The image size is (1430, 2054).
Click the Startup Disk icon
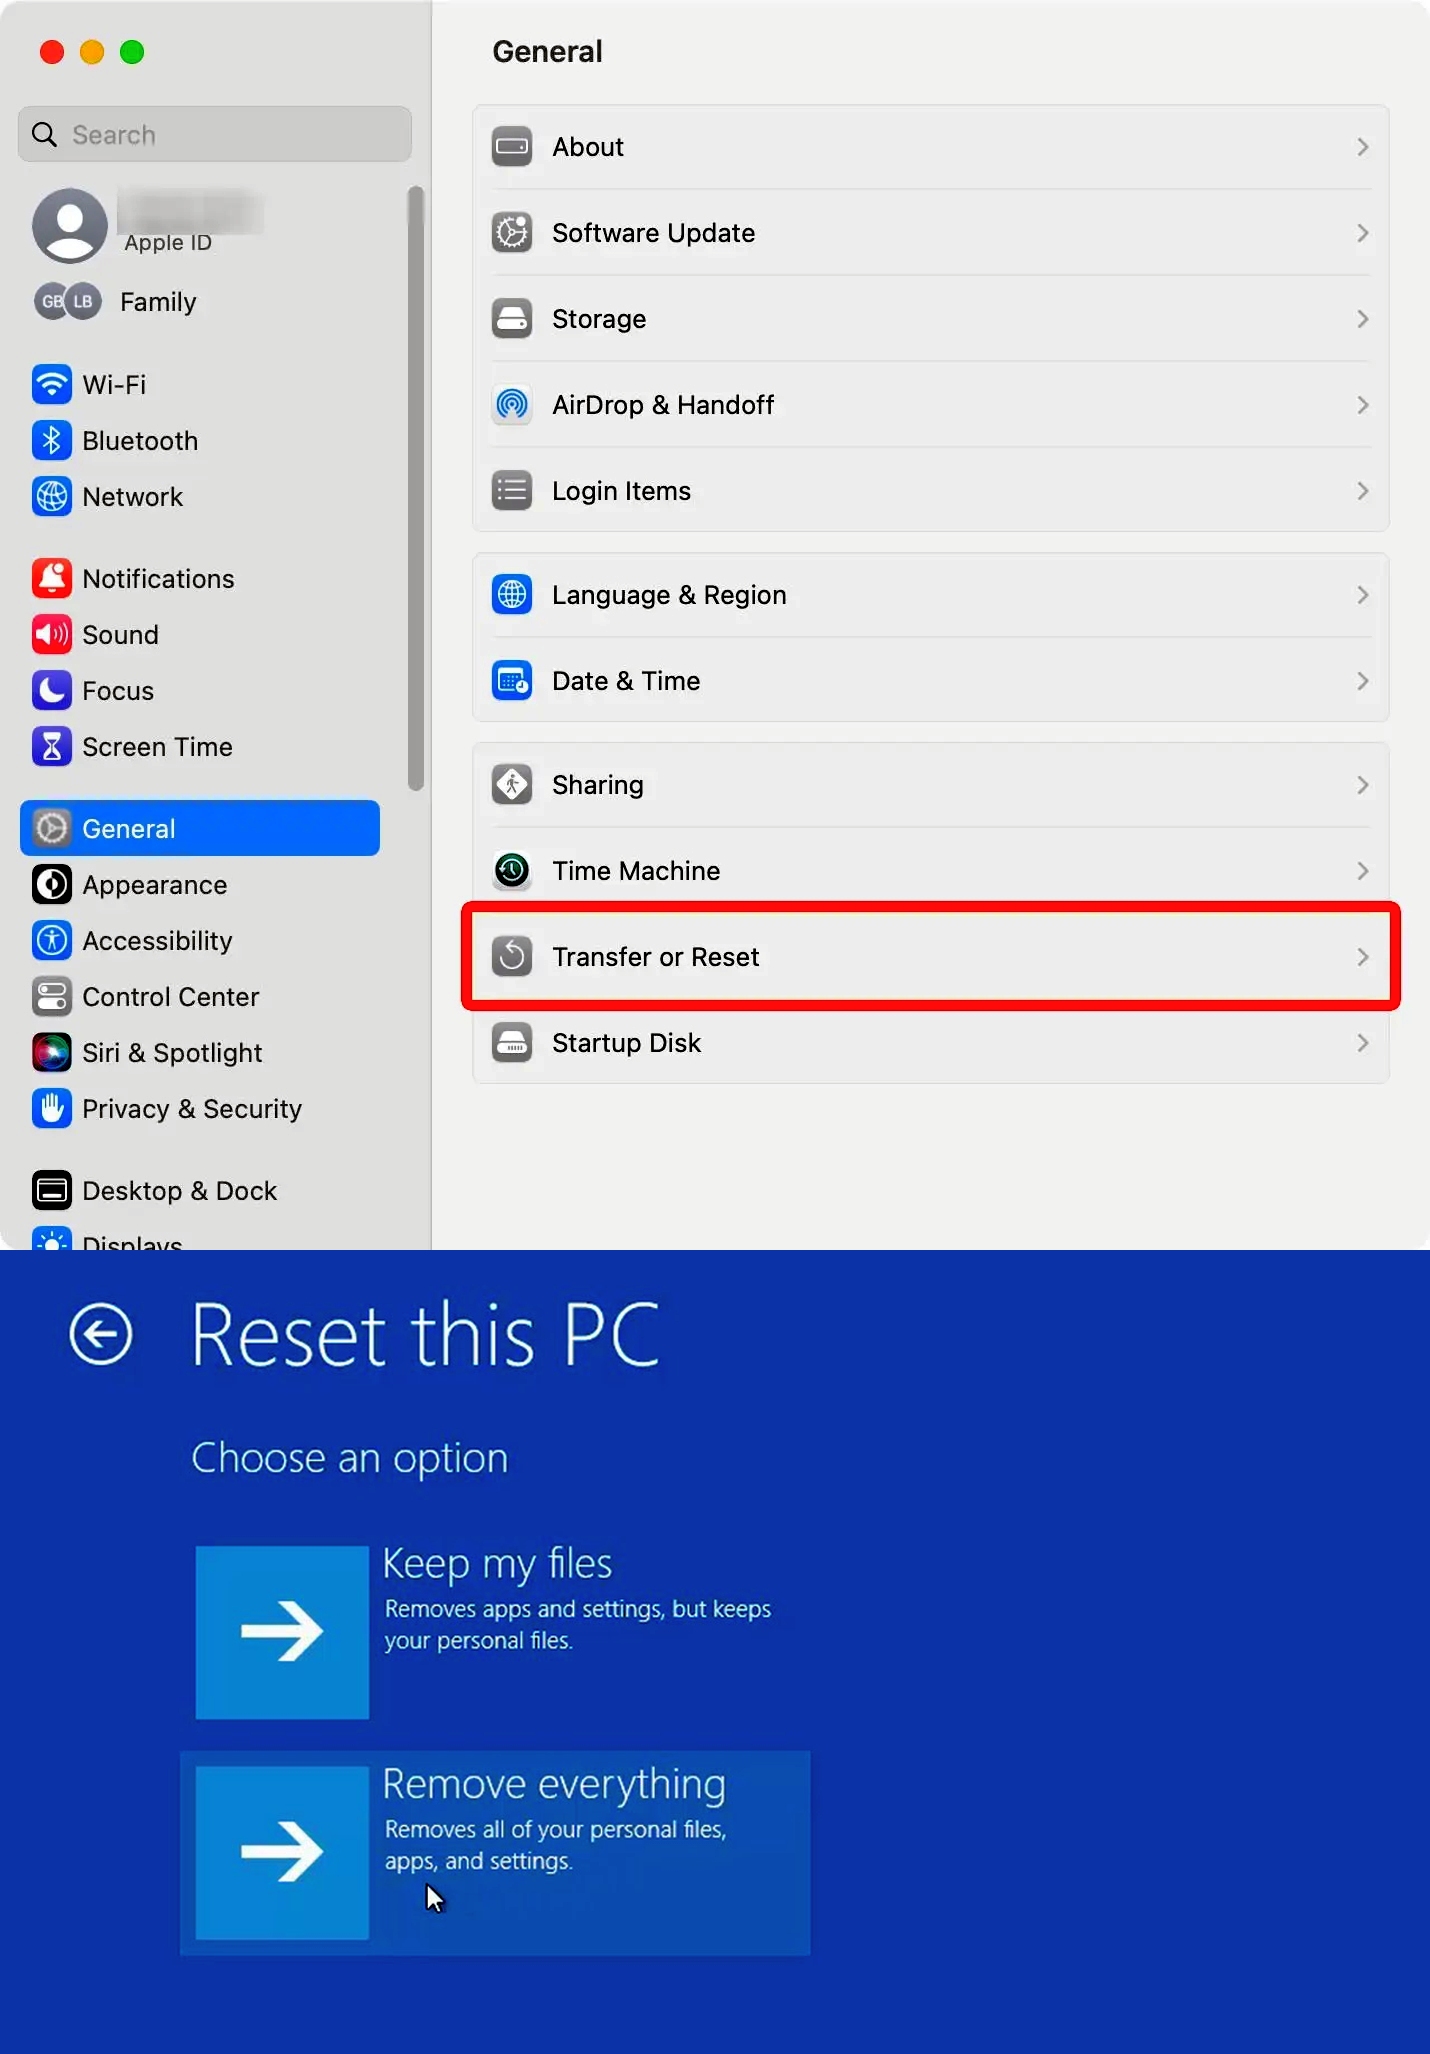point(512,1043)
